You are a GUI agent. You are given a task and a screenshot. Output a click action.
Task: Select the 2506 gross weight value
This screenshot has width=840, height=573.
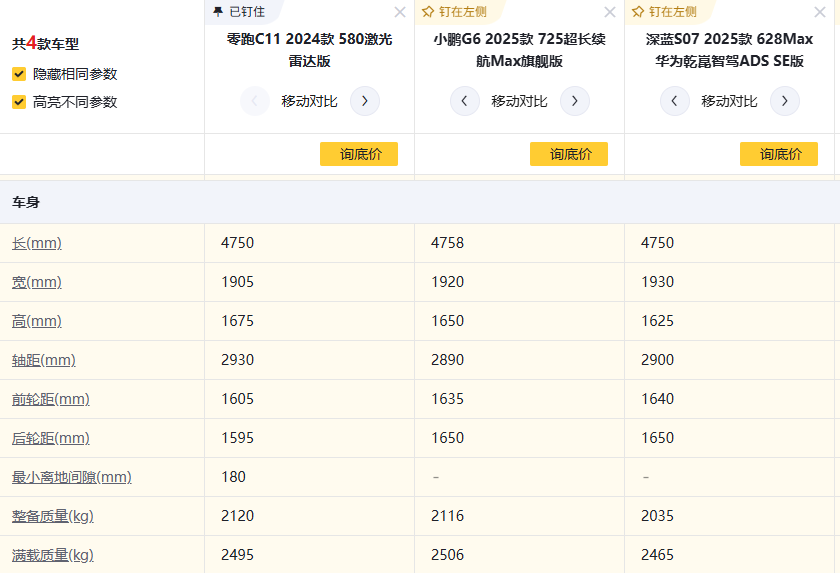[447, 555]
